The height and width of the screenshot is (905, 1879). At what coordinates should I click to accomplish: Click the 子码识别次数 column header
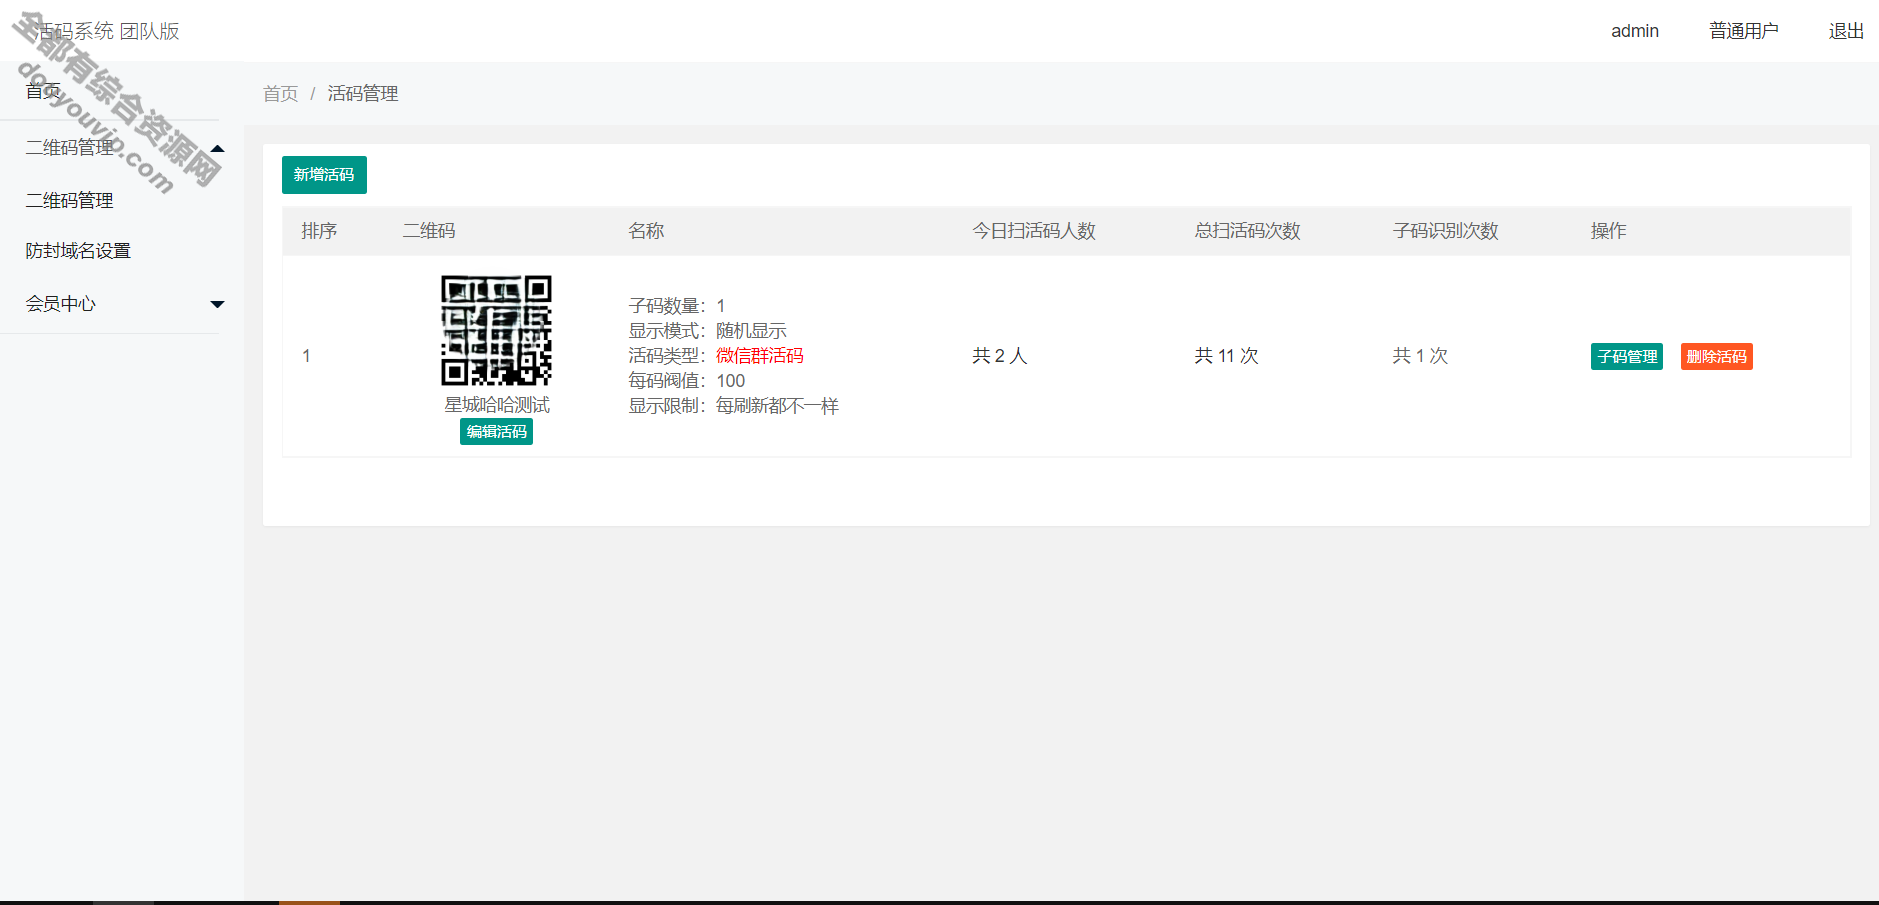1445,231
